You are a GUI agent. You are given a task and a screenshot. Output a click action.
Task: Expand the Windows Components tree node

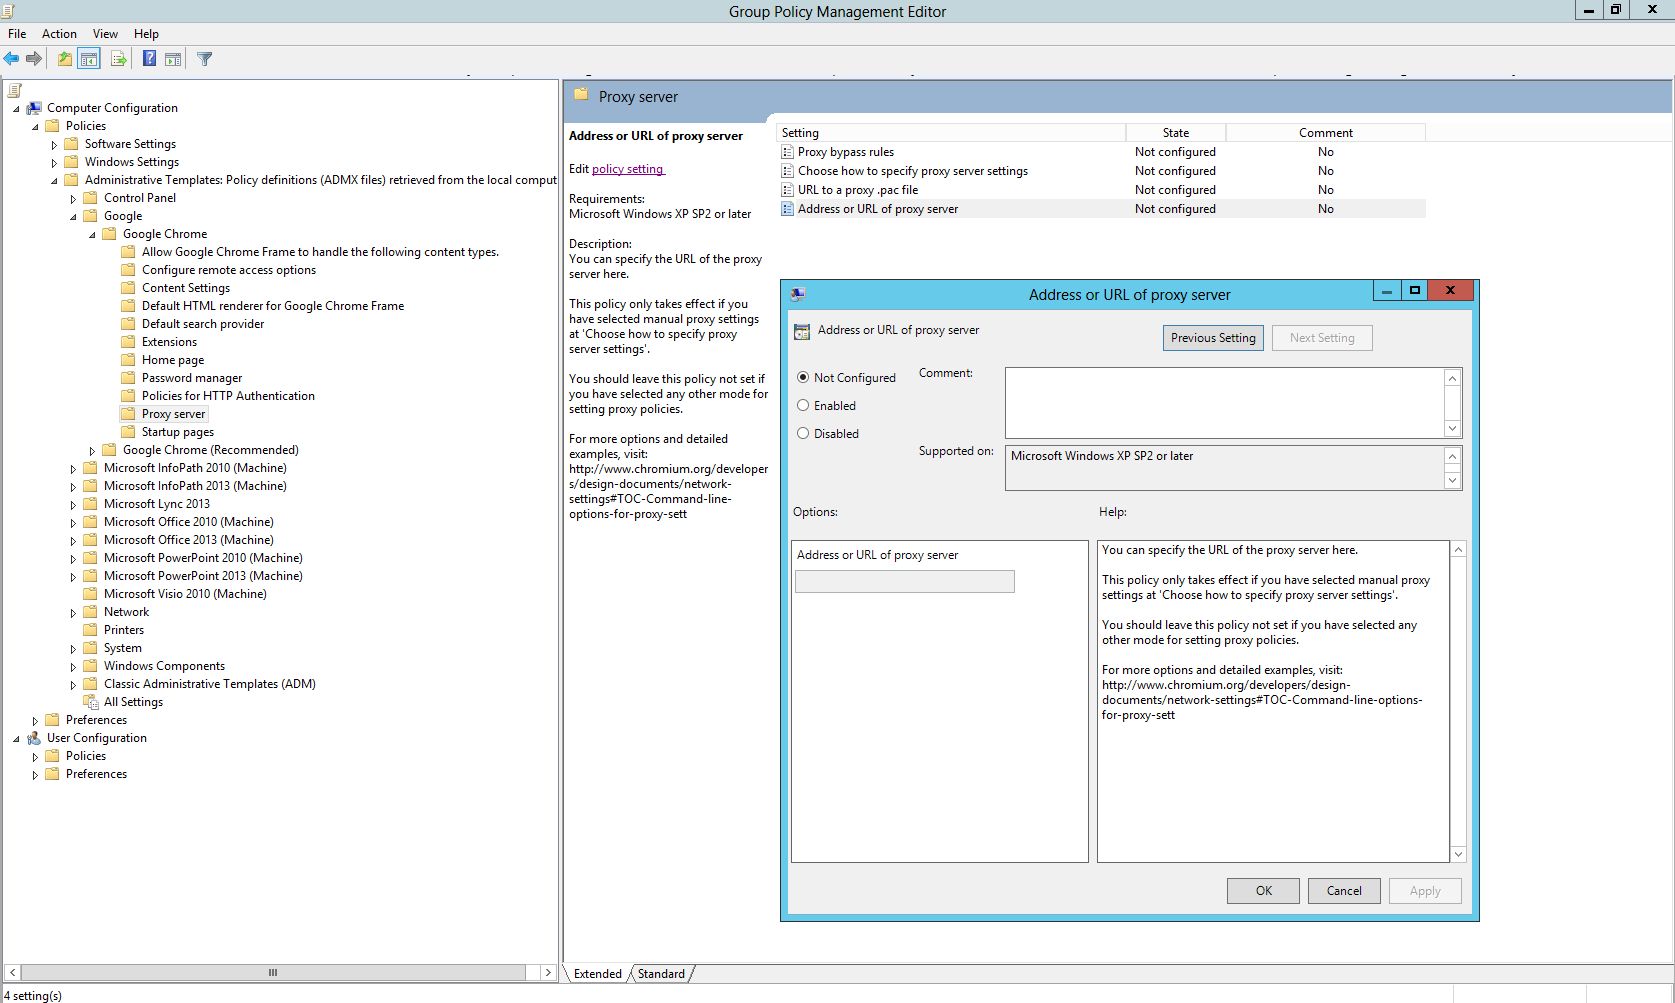tap(73, 667)
